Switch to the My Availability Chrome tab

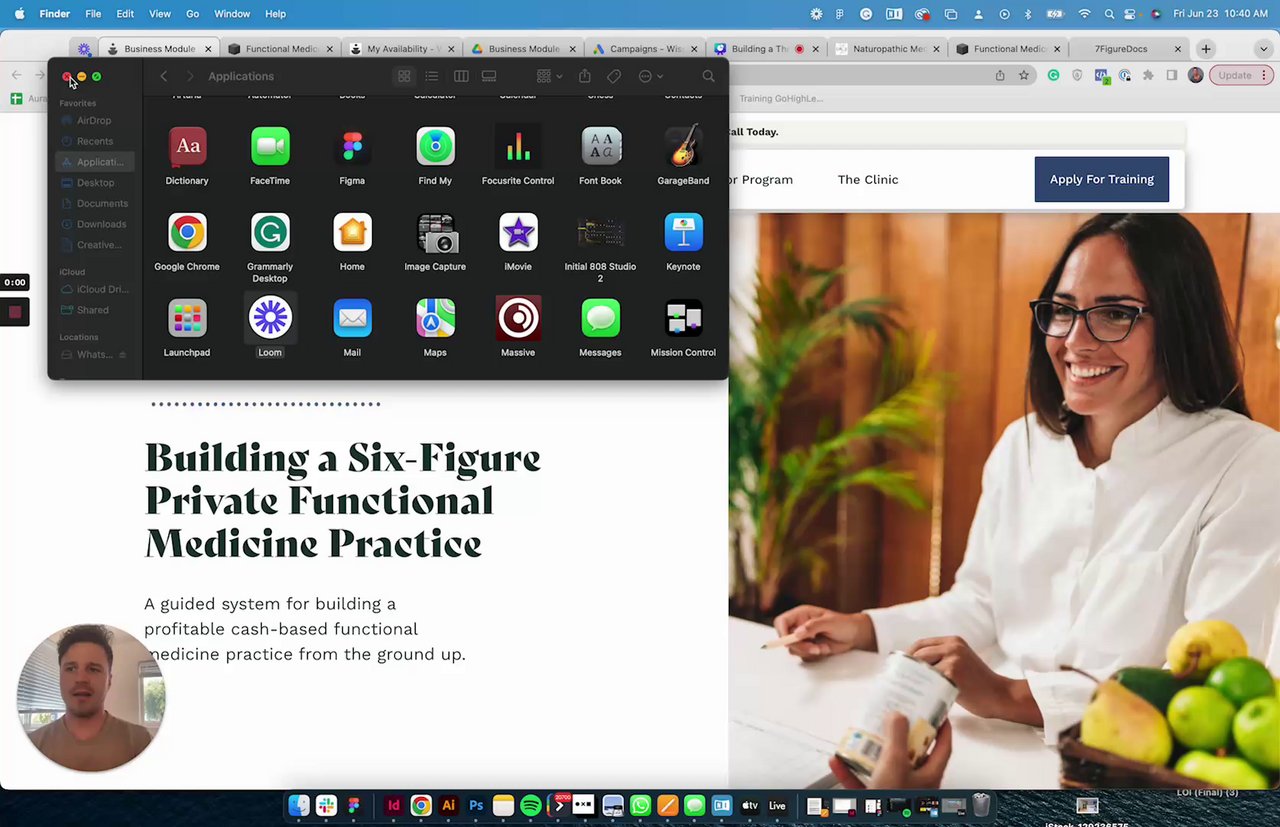click(401, 49)
